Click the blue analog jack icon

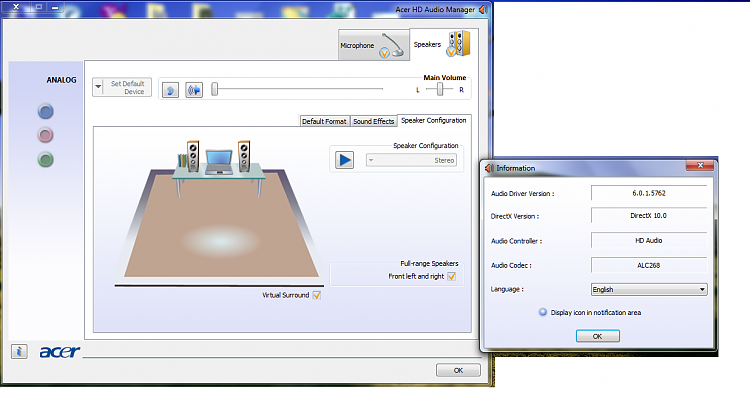pos(45,111)
